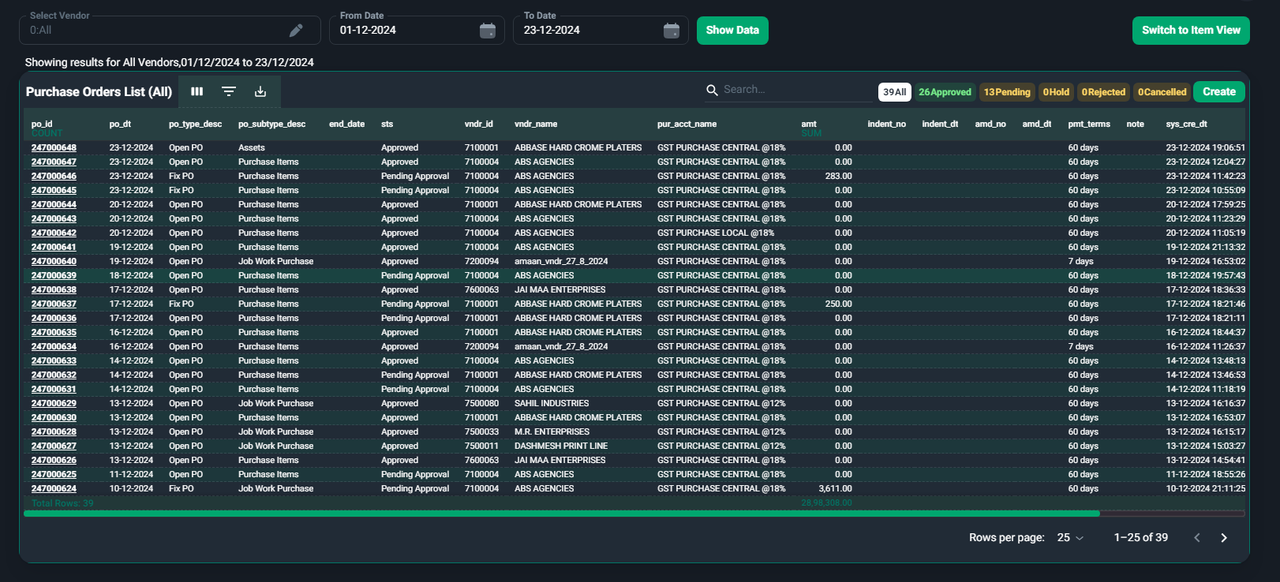Sort by the po_id column header
The width and height of the screenshot is (1280, 582).
coord(42,124)
